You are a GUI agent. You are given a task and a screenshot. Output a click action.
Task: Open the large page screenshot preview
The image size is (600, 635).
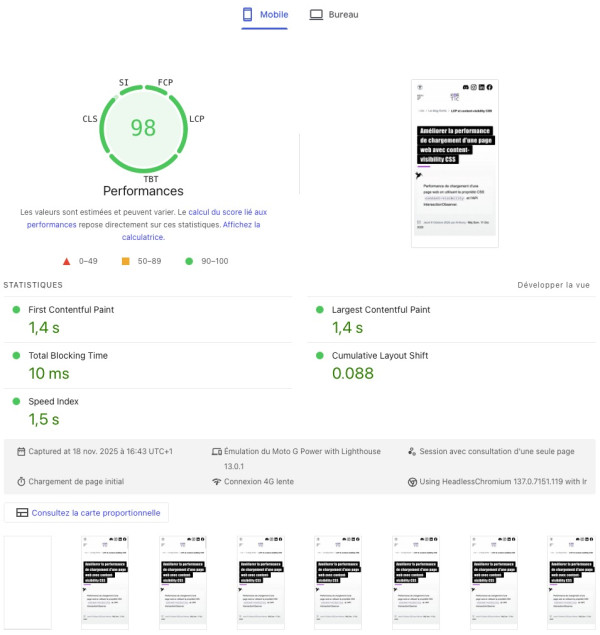point(455,163)
